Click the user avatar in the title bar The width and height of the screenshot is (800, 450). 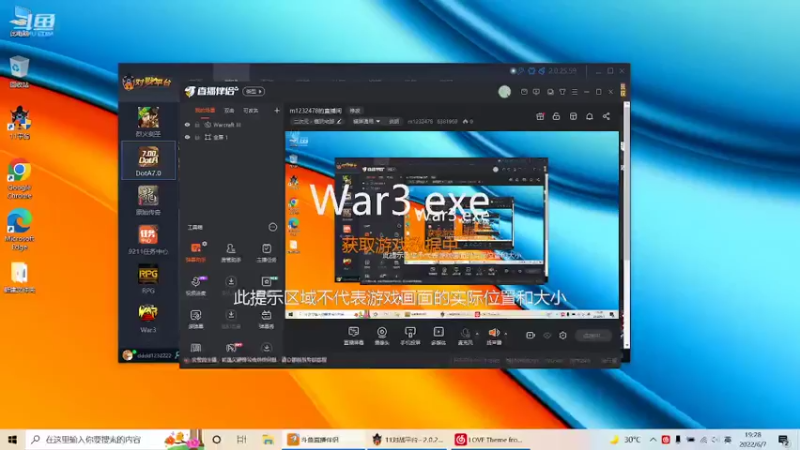pyautogui.click(x=505, y=91)
